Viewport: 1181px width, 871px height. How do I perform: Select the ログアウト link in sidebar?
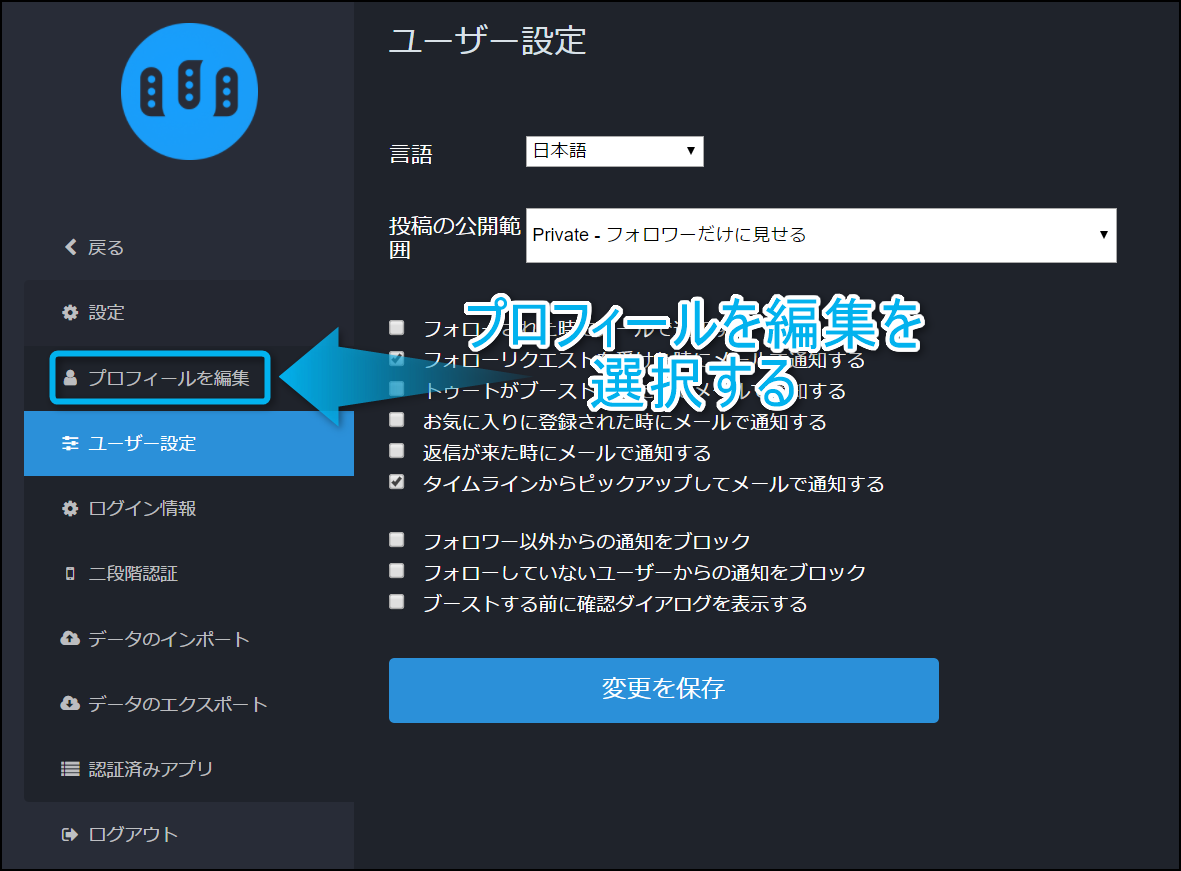click(x=132, y=834)
